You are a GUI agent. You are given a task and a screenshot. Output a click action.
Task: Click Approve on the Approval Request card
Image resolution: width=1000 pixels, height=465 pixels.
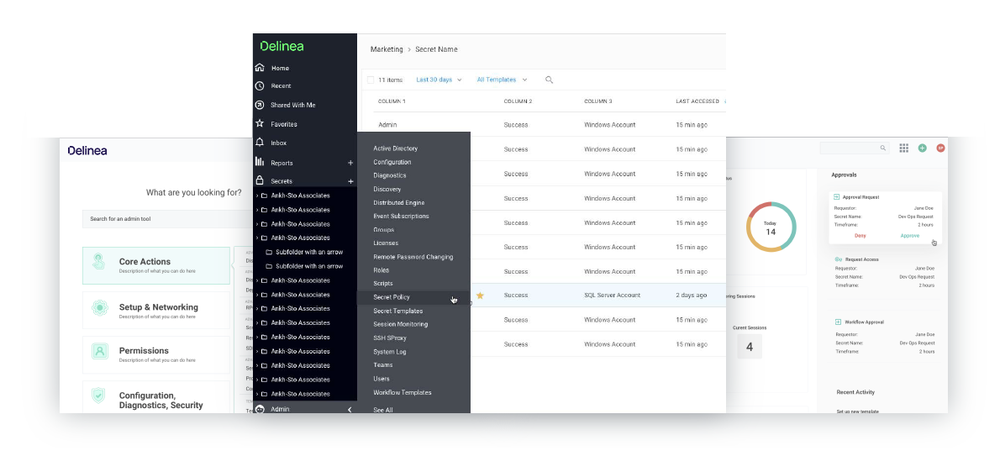point(910,235)
